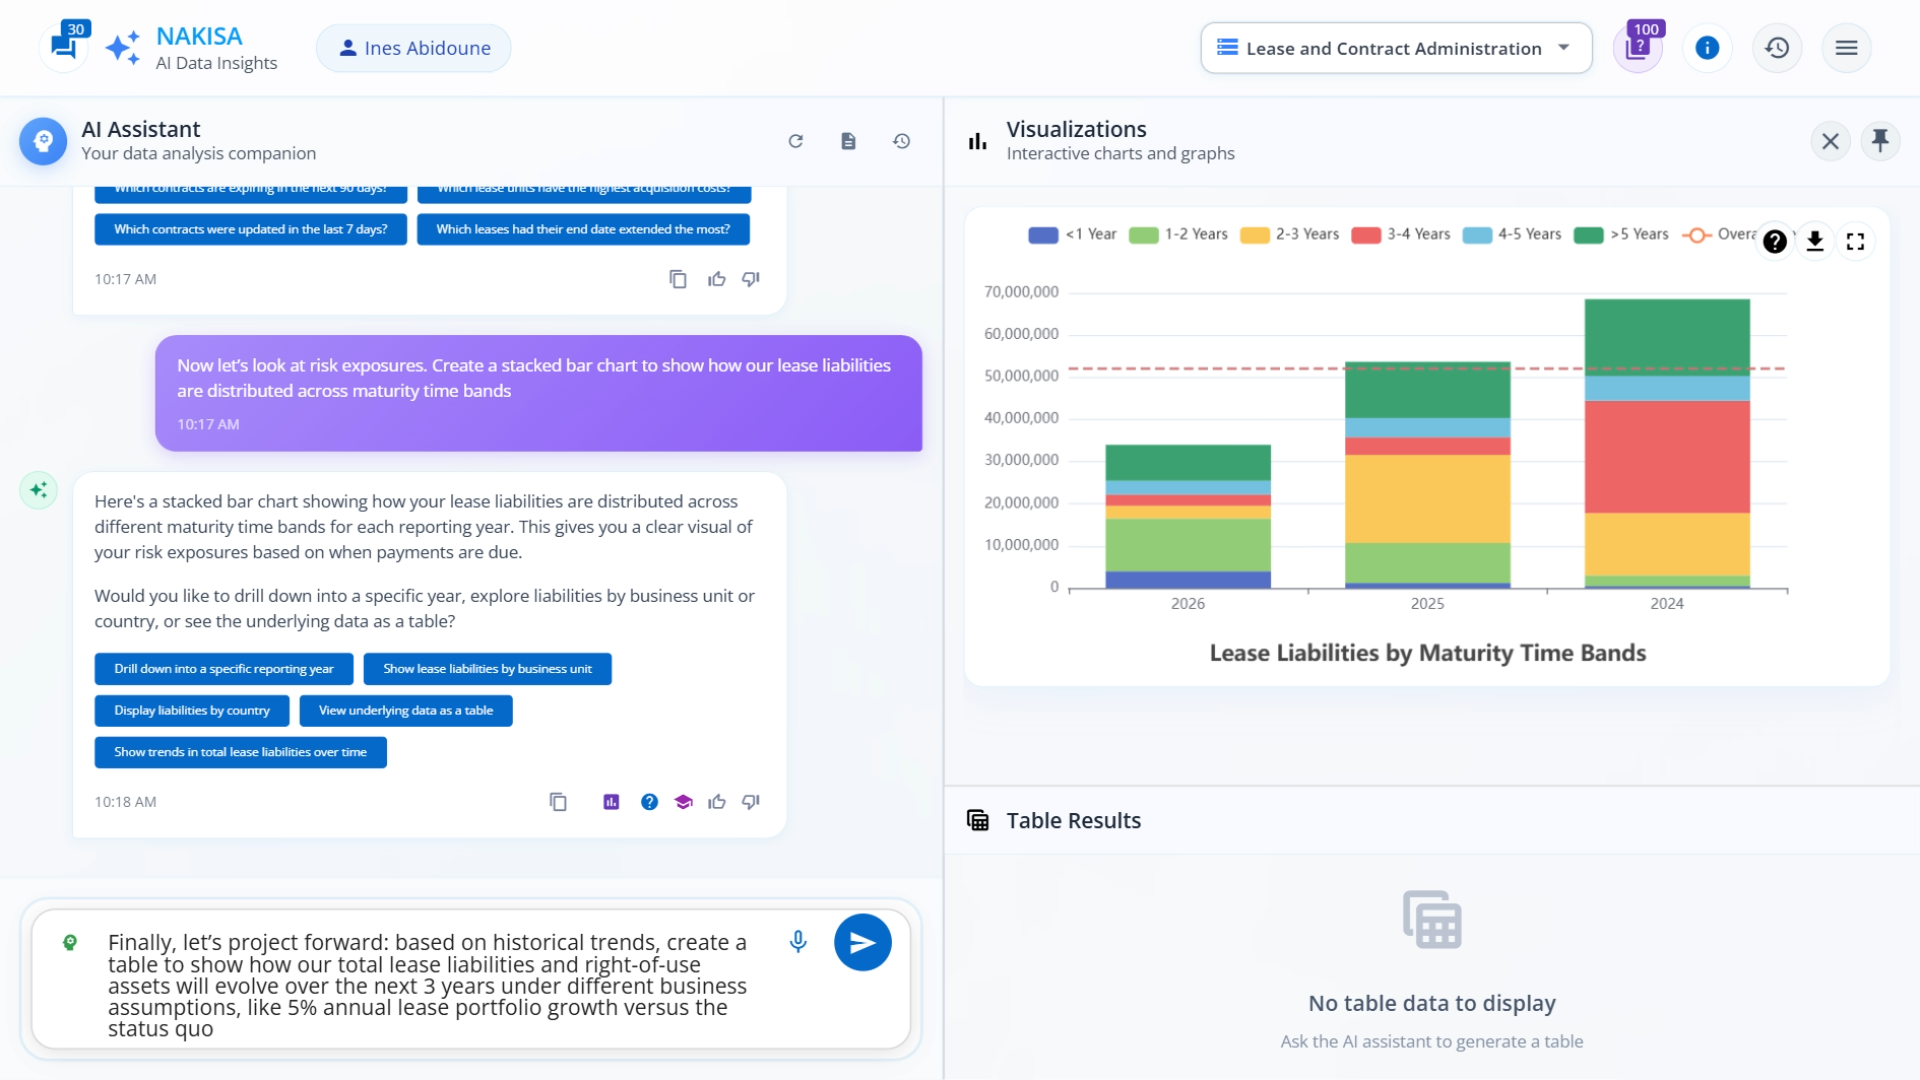Expand the chart to fullscreen view

point(1855,241)
